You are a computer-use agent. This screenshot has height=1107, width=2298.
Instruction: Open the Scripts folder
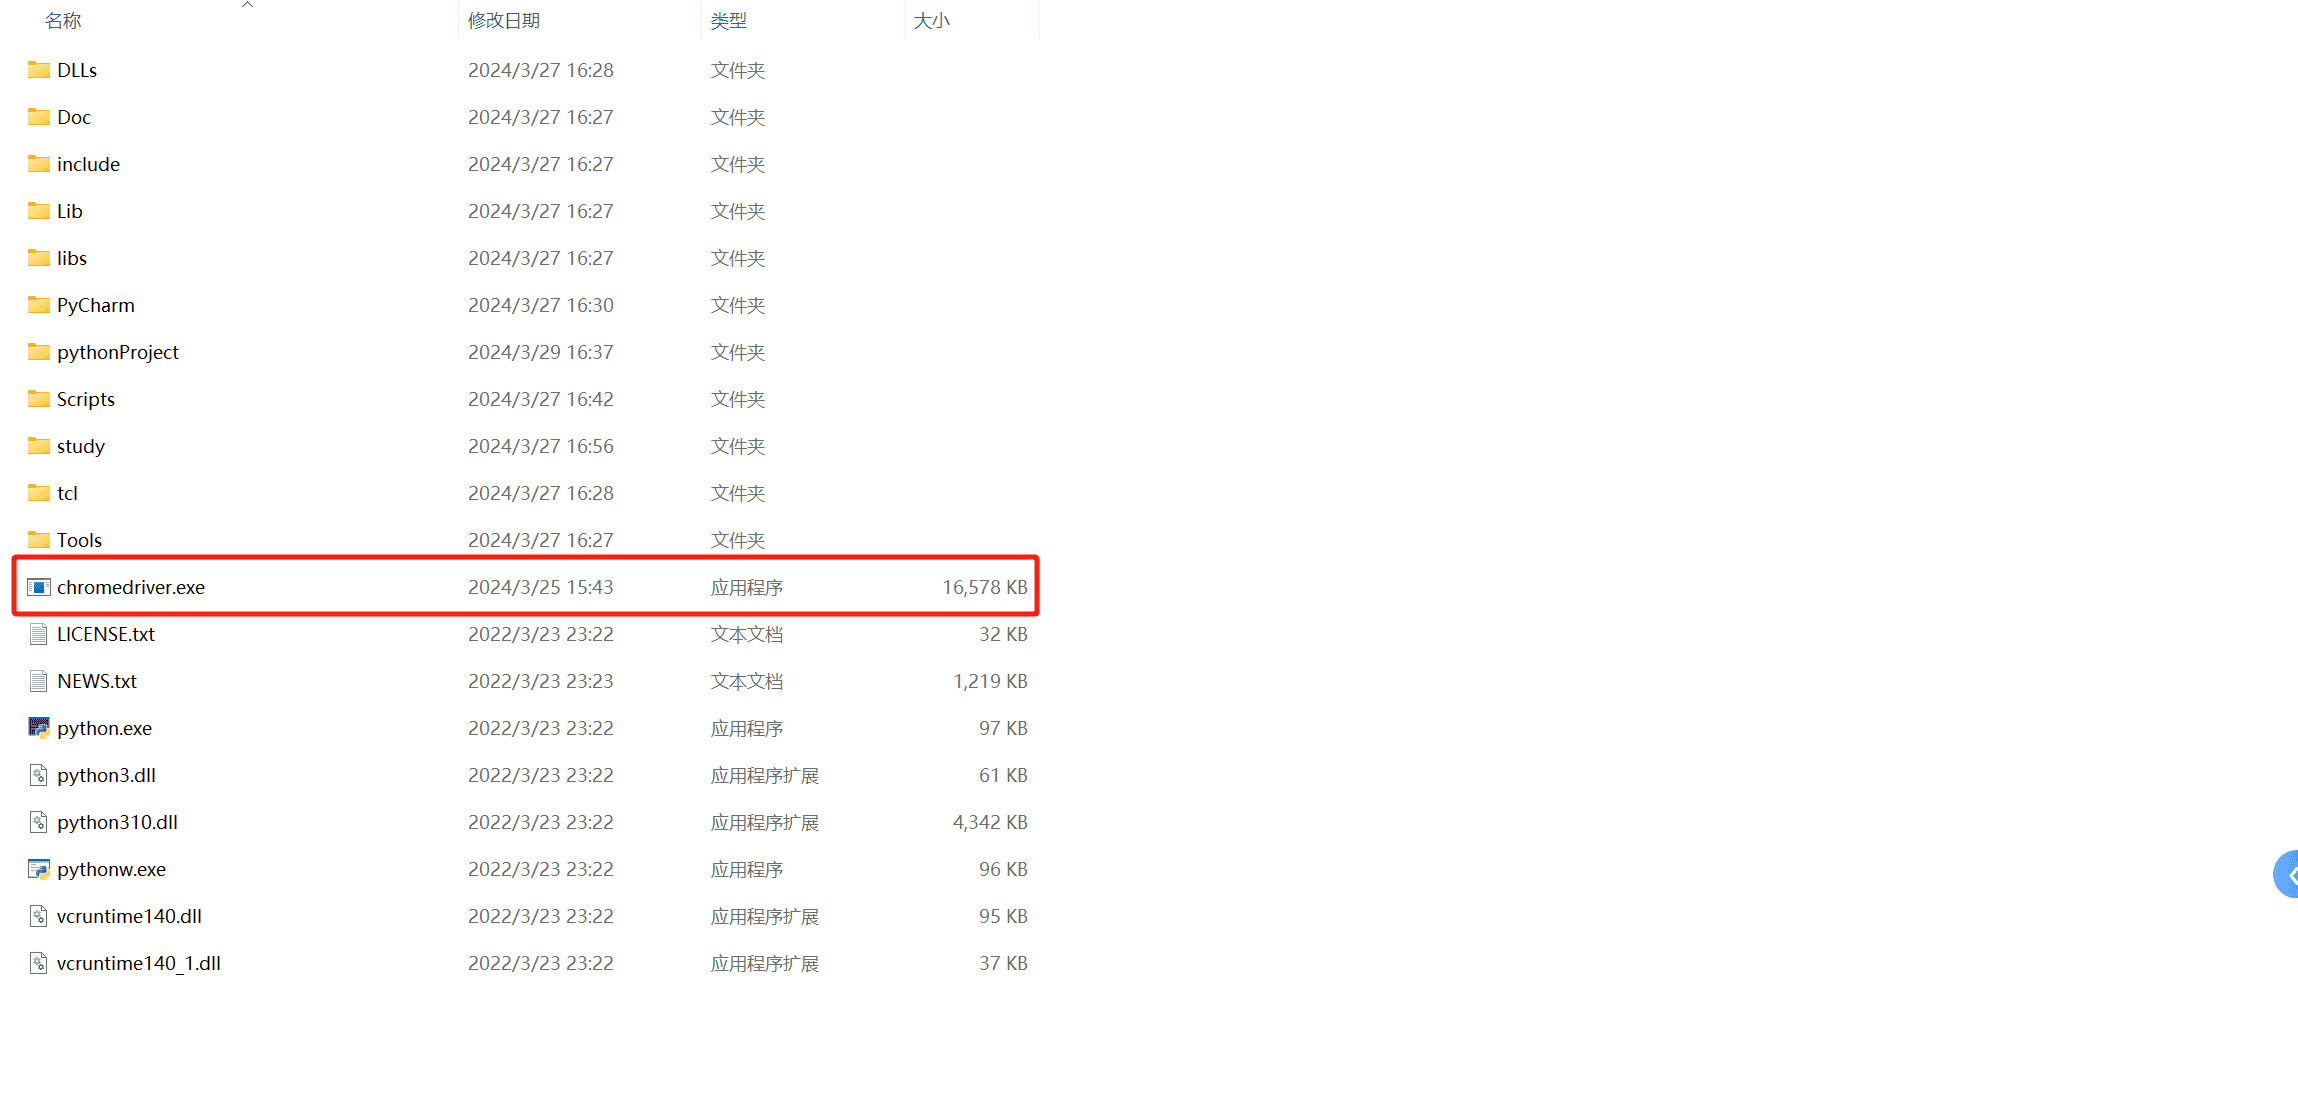82,399
